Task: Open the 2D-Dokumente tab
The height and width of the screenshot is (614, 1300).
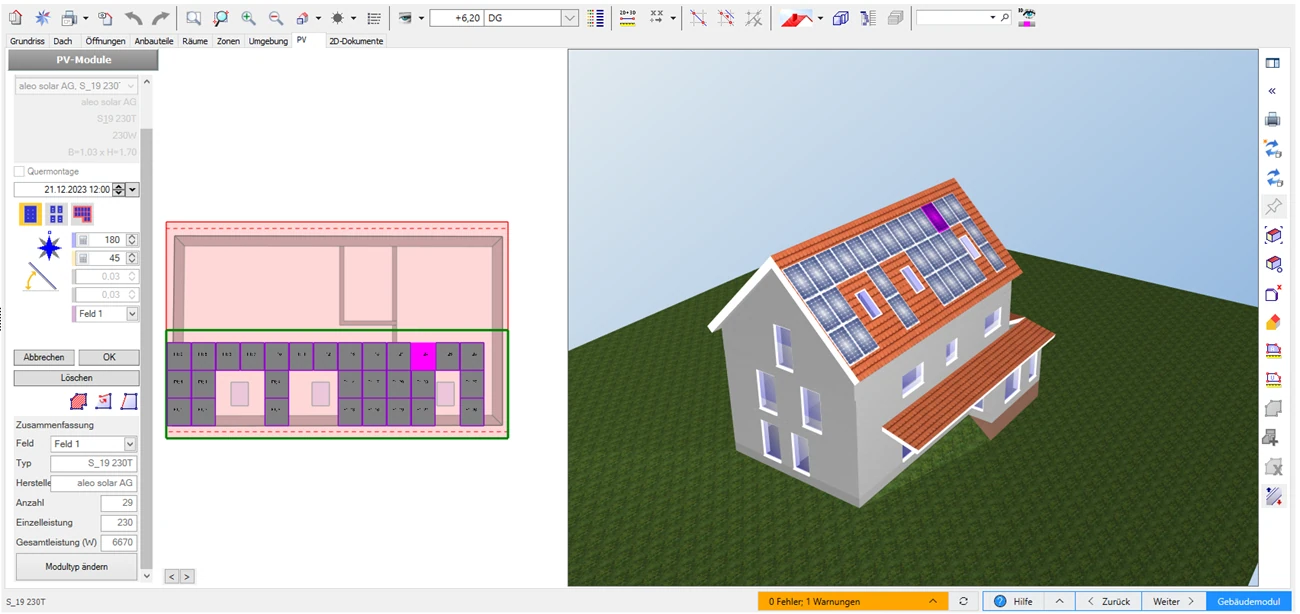Action: coord(355,41)
